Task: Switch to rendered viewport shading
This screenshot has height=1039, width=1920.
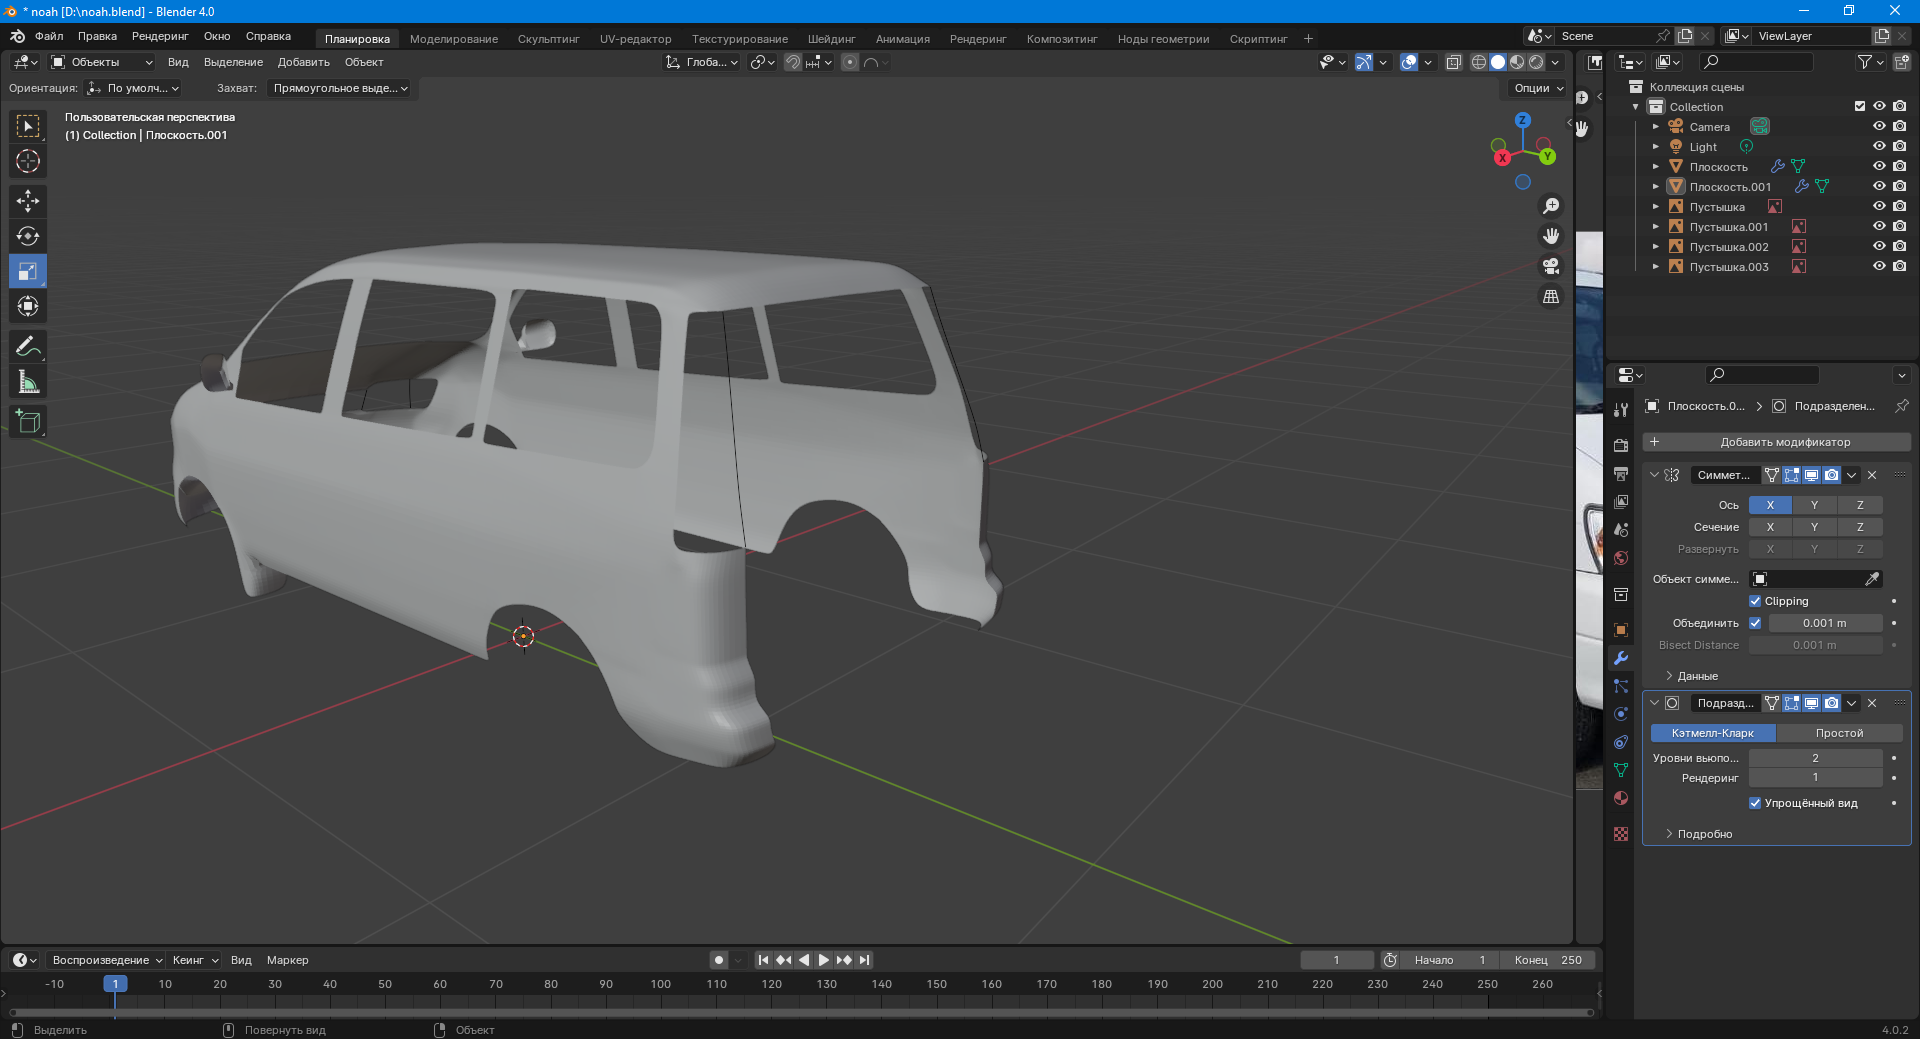Action: pos(1536,62)
